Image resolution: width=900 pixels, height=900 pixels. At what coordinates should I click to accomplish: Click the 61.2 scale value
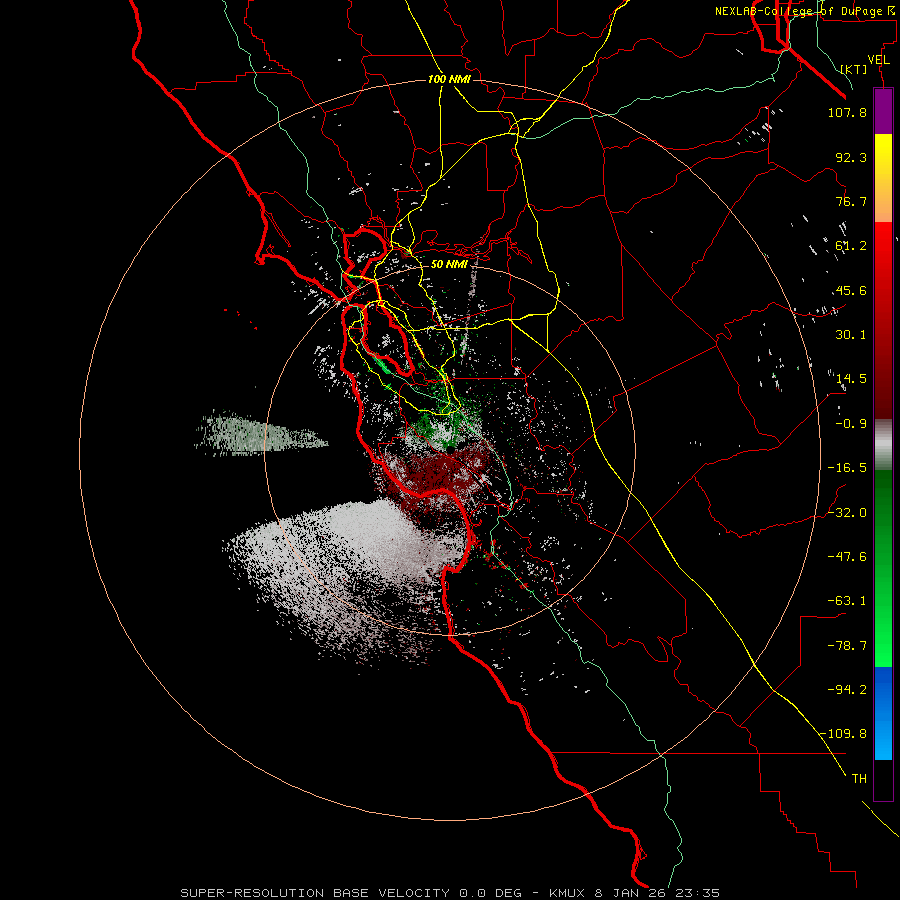[x=851, y=246]
